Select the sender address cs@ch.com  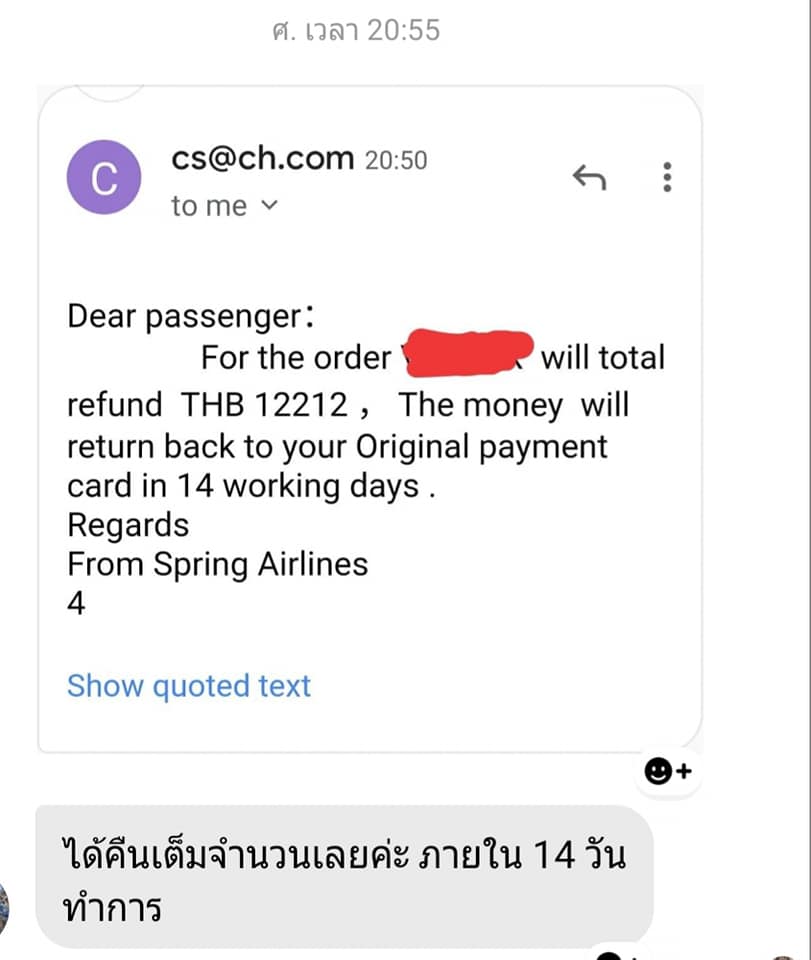click(262, 158)
